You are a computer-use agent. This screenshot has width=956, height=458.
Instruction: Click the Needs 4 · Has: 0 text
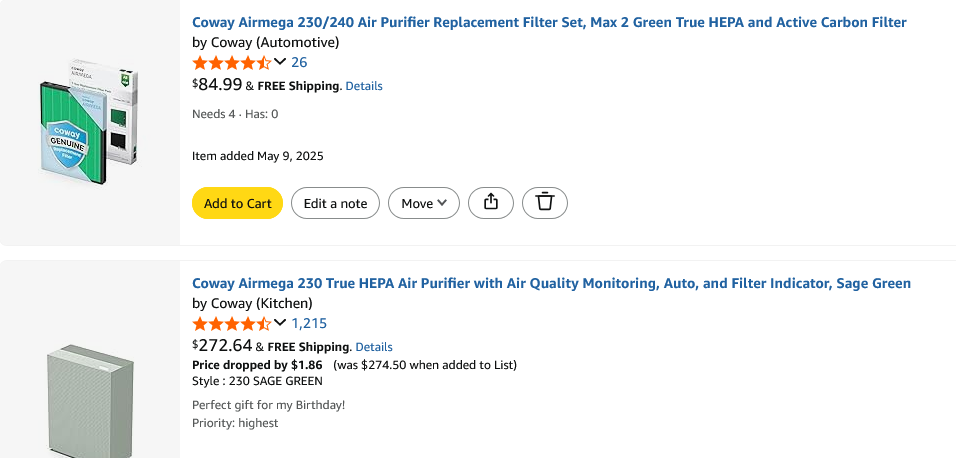[235, 114]
